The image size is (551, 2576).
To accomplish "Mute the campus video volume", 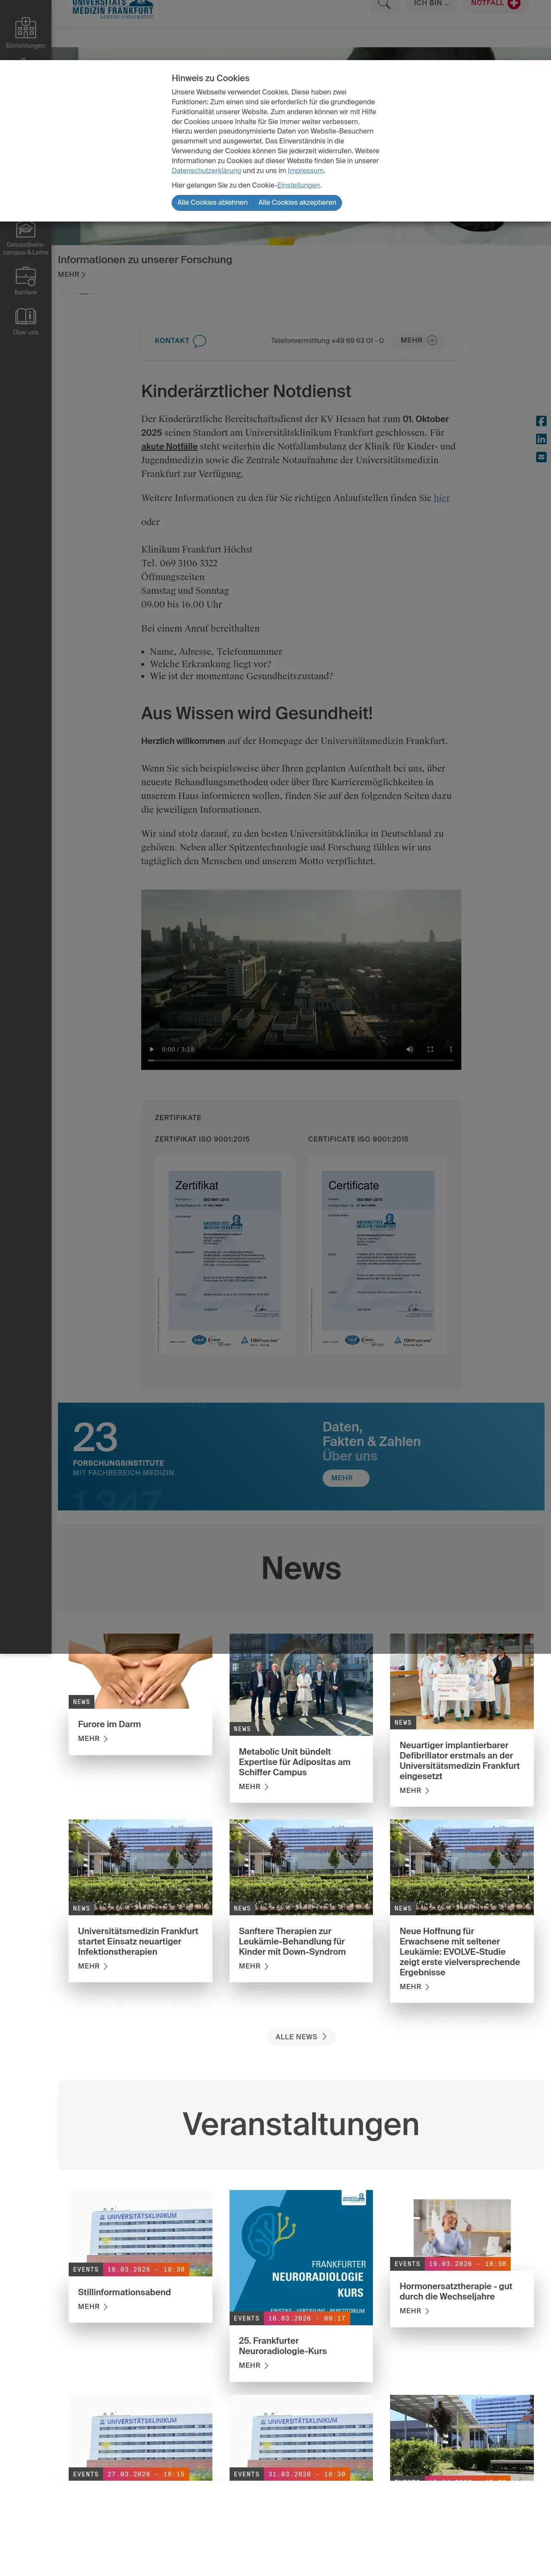I will tap(409, 1049).
